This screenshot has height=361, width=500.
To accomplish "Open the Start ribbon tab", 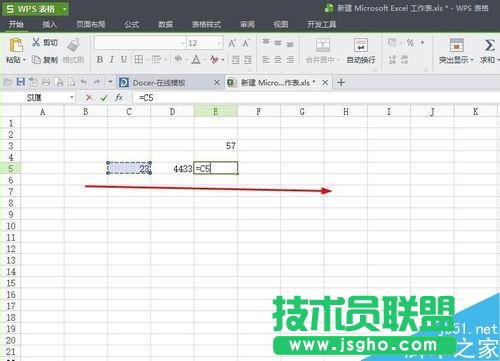I will coord(16,24).
